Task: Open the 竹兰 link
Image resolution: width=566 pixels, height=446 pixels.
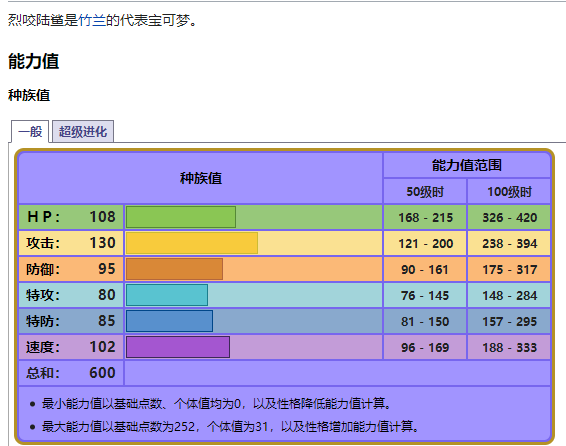Action: [x=92, y=20]
